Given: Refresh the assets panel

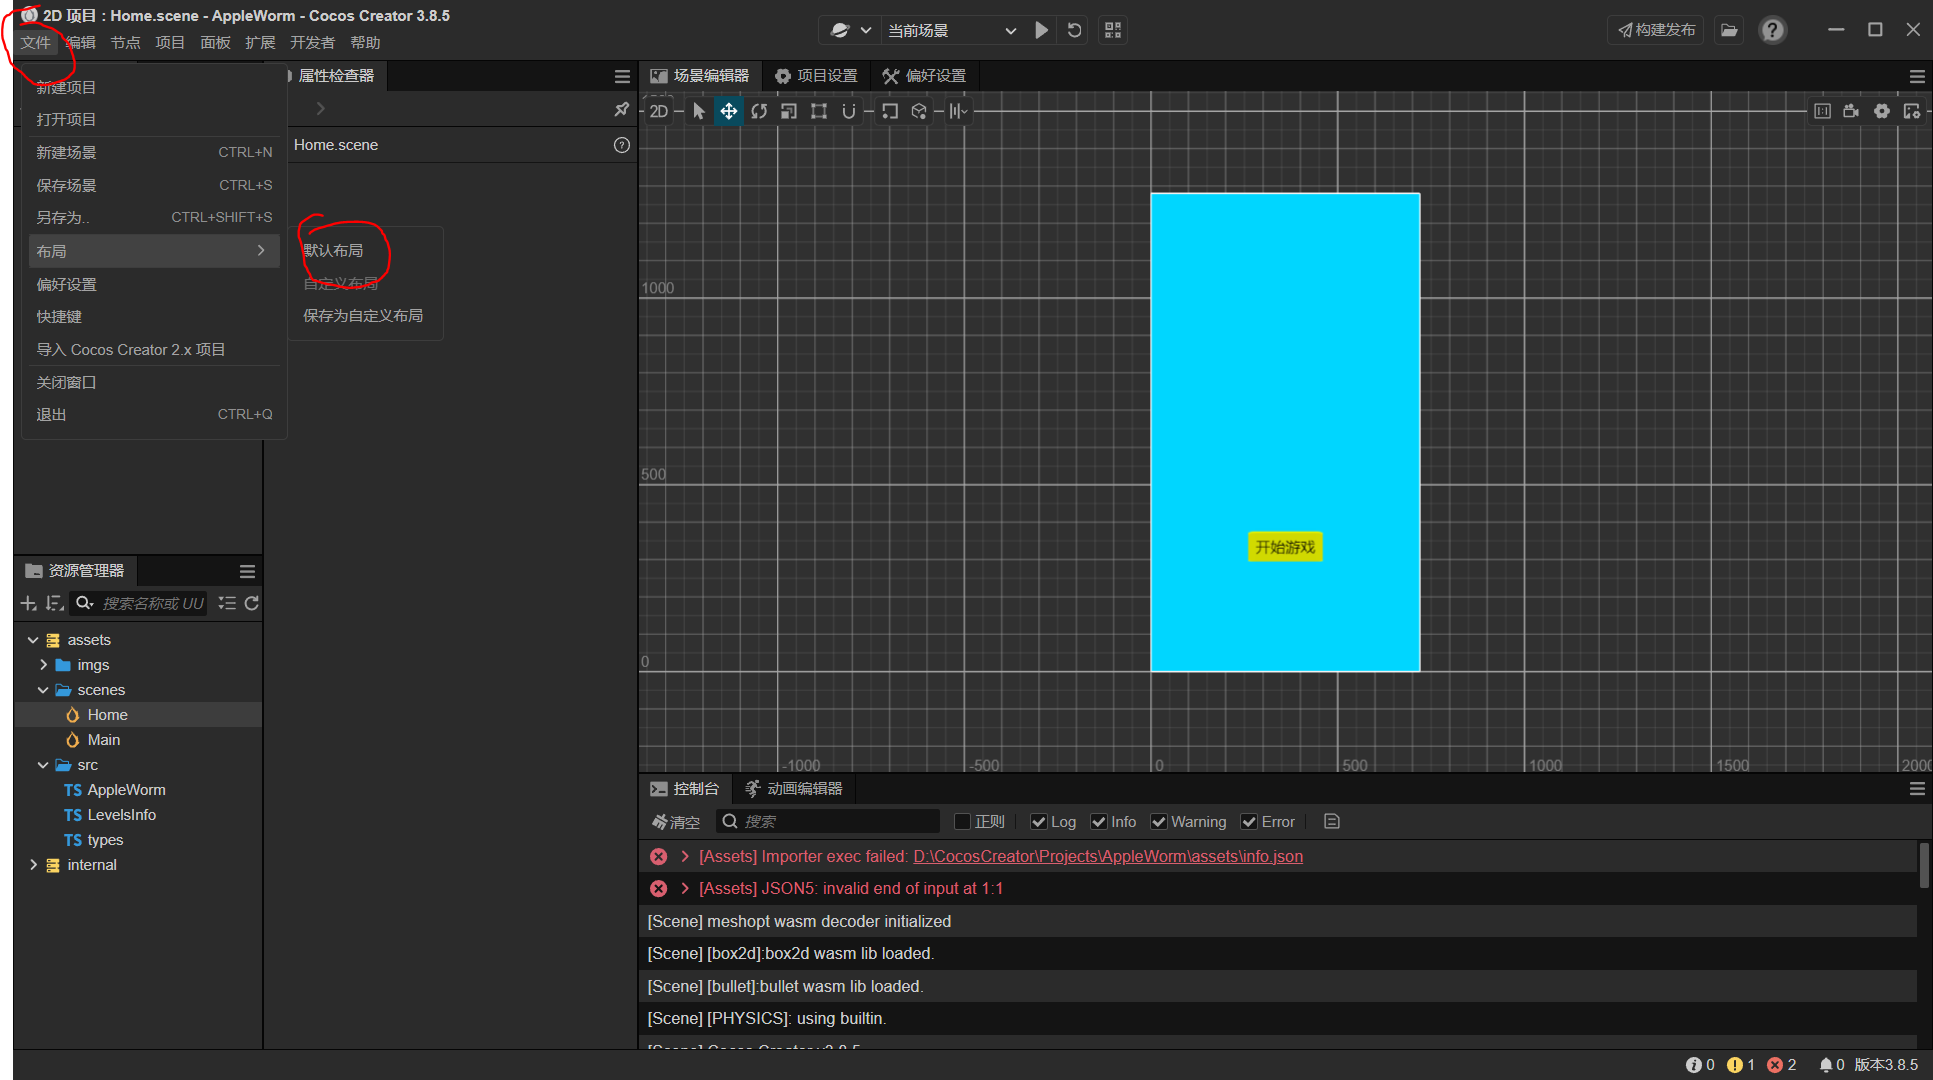Looking at the screenshot, I should coord(252,603).
